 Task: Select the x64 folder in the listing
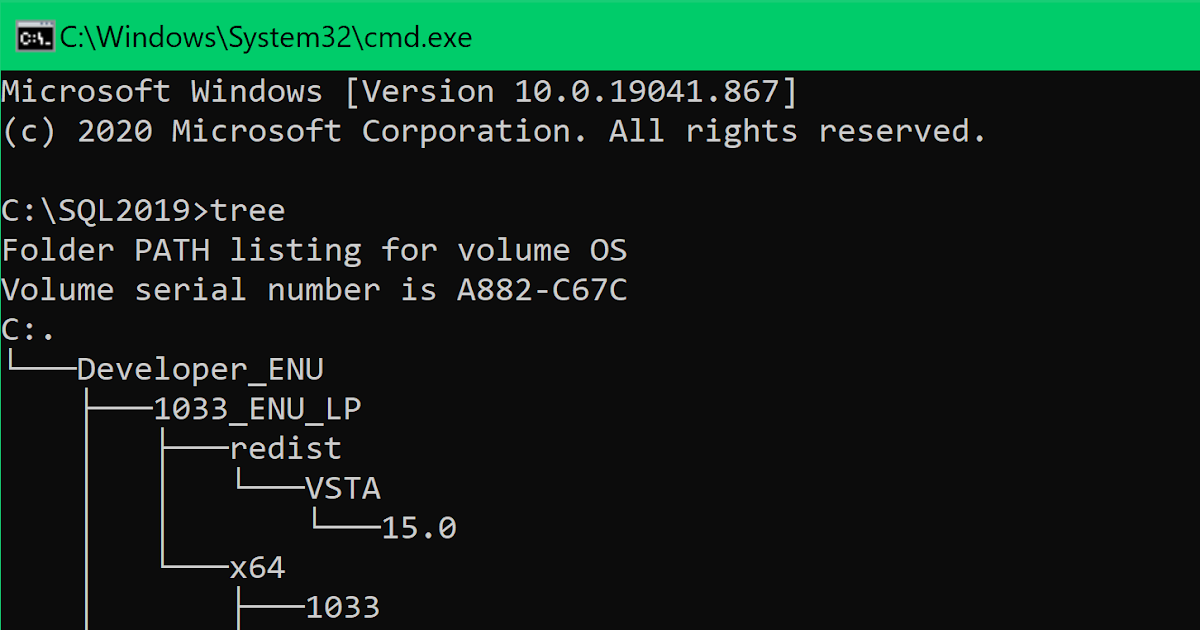coord(260,566)
